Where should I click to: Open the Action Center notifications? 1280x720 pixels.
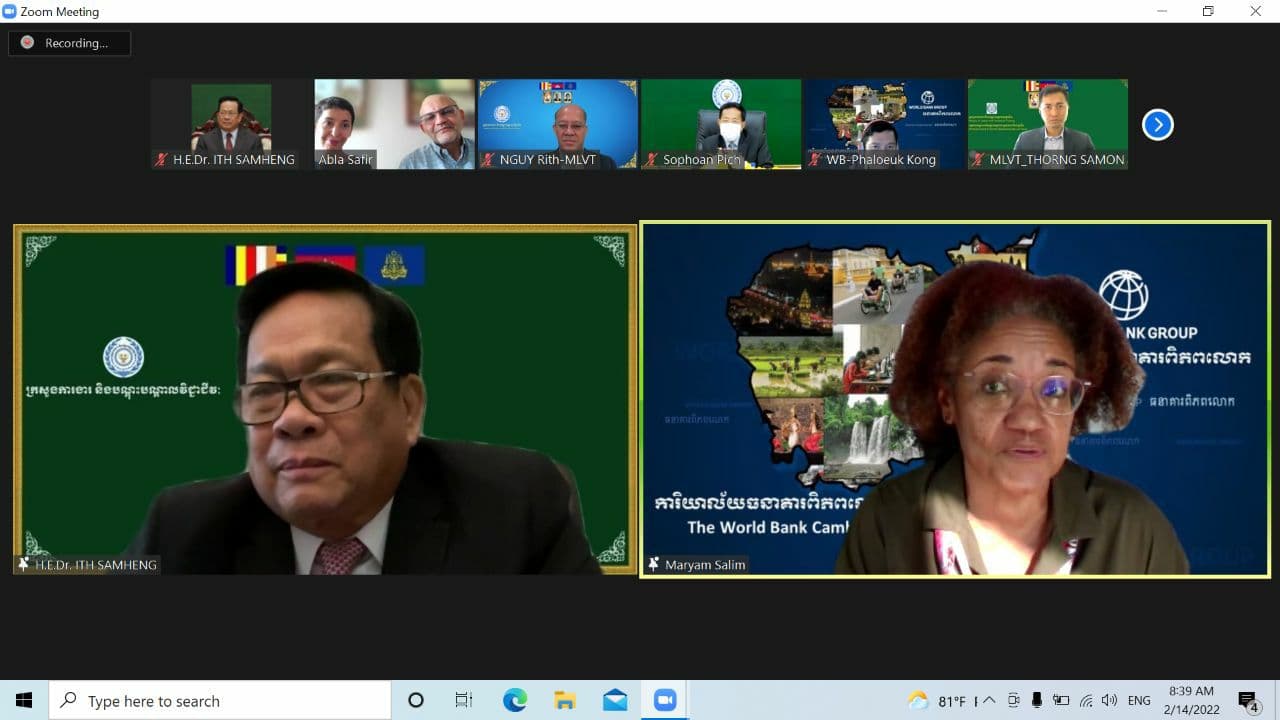click(x=1248, y=700)
